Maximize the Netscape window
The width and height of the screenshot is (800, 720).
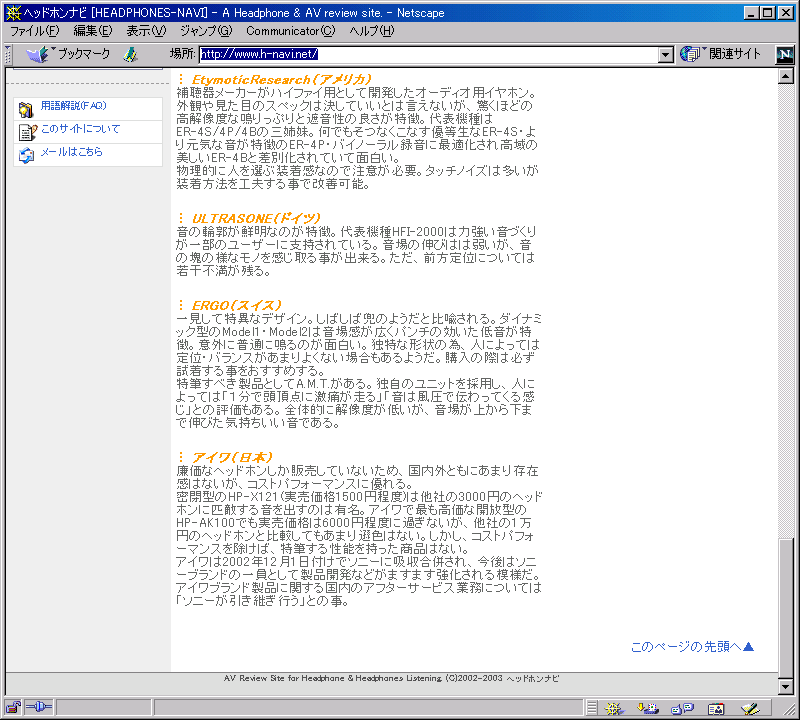coord(767,13)
